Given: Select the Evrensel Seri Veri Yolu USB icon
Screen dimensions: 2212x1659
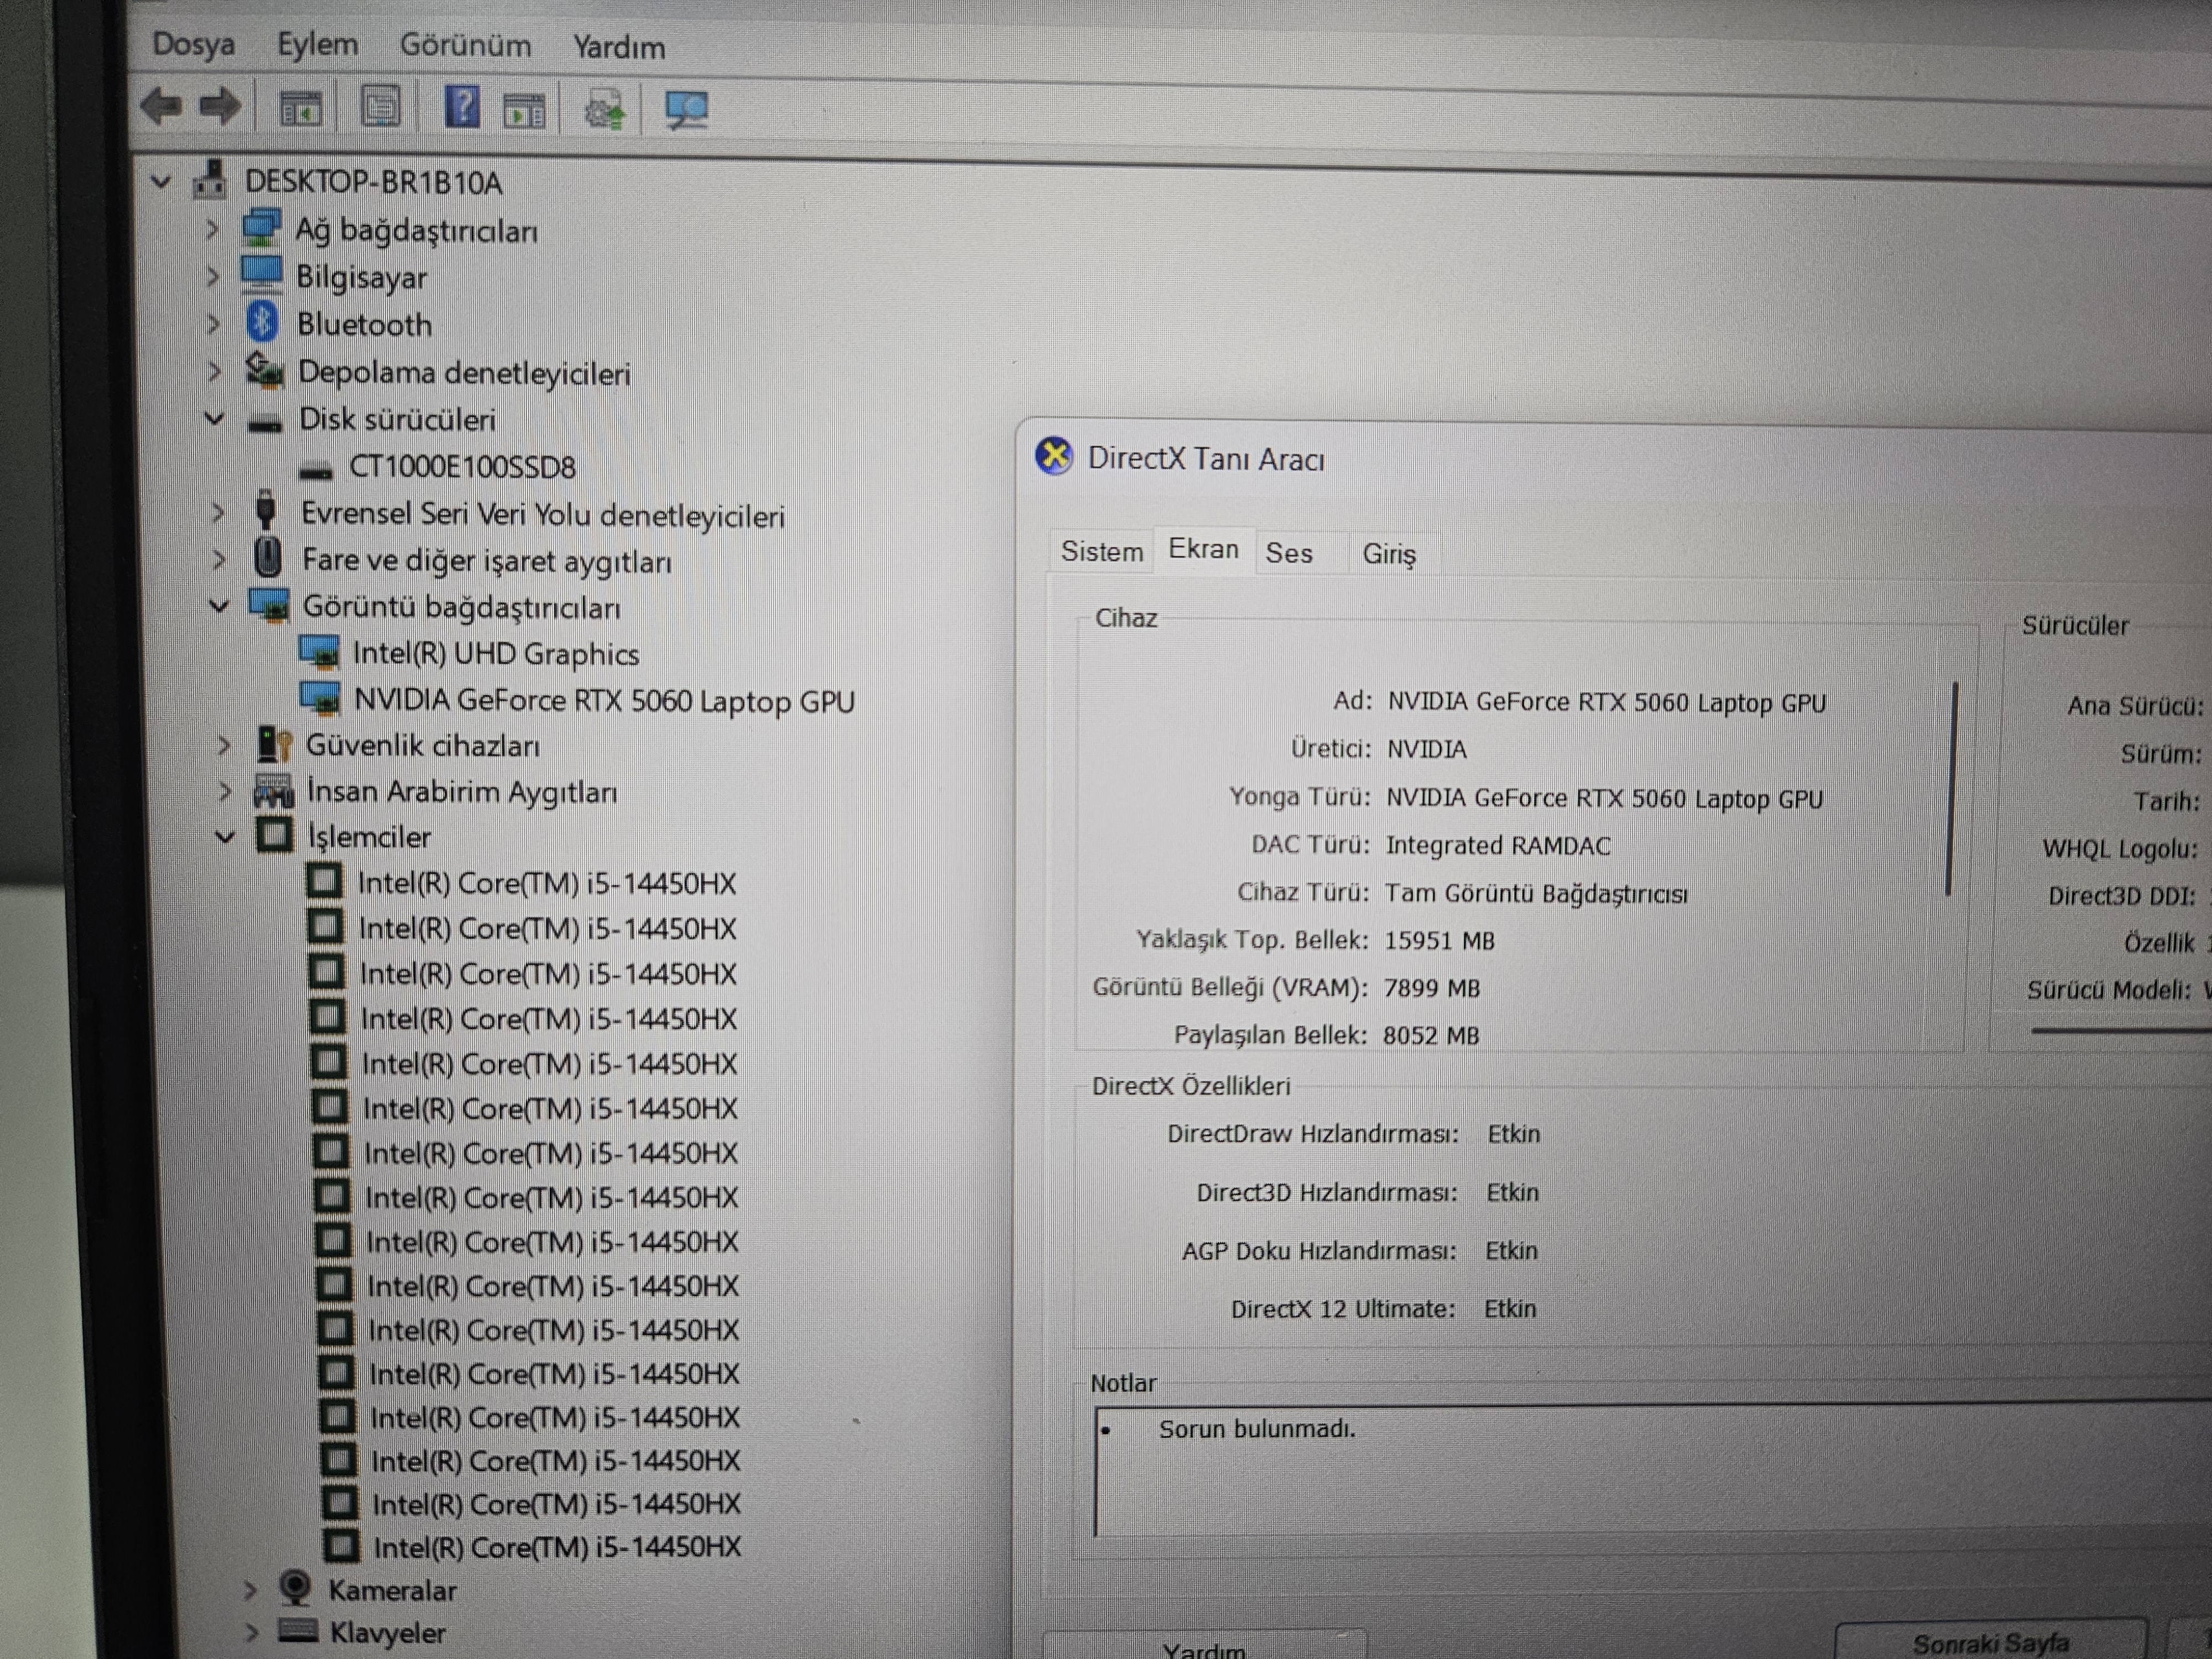Looking at the screenshot, I should pyautogui.click(x=266, y=510).
